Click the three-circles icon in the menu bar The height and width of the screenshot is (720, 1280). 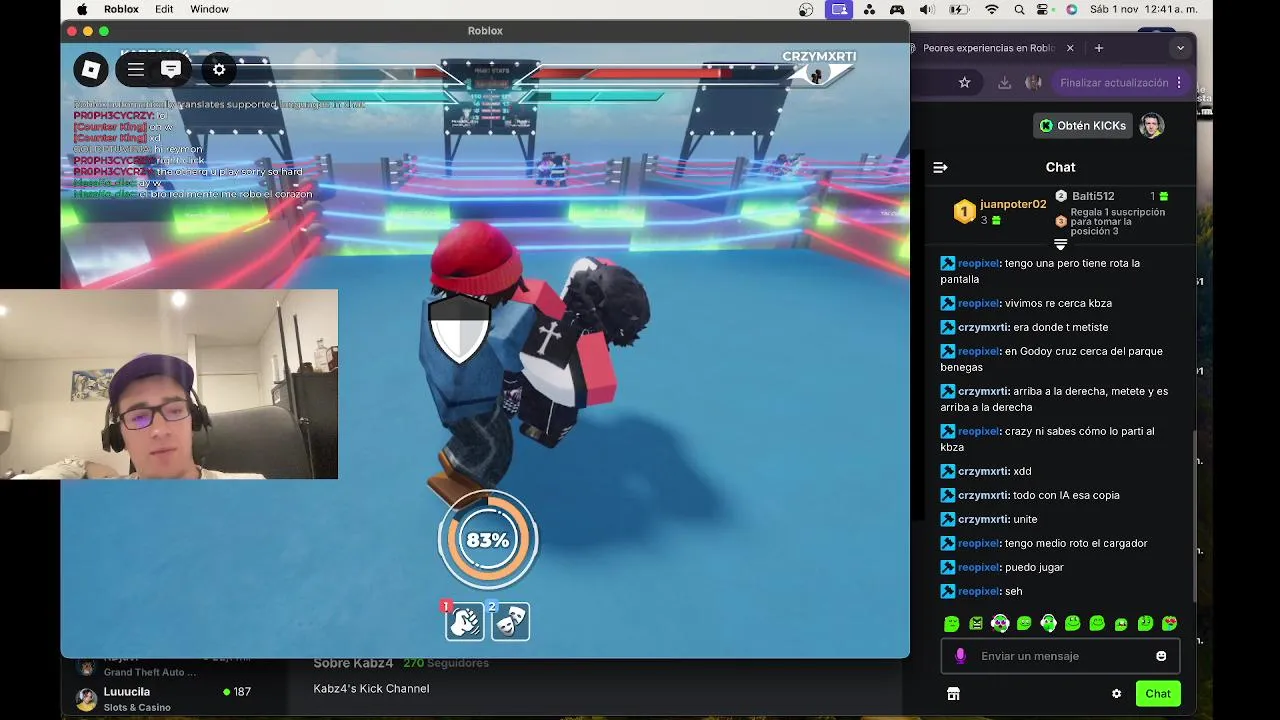click(869, 9)
